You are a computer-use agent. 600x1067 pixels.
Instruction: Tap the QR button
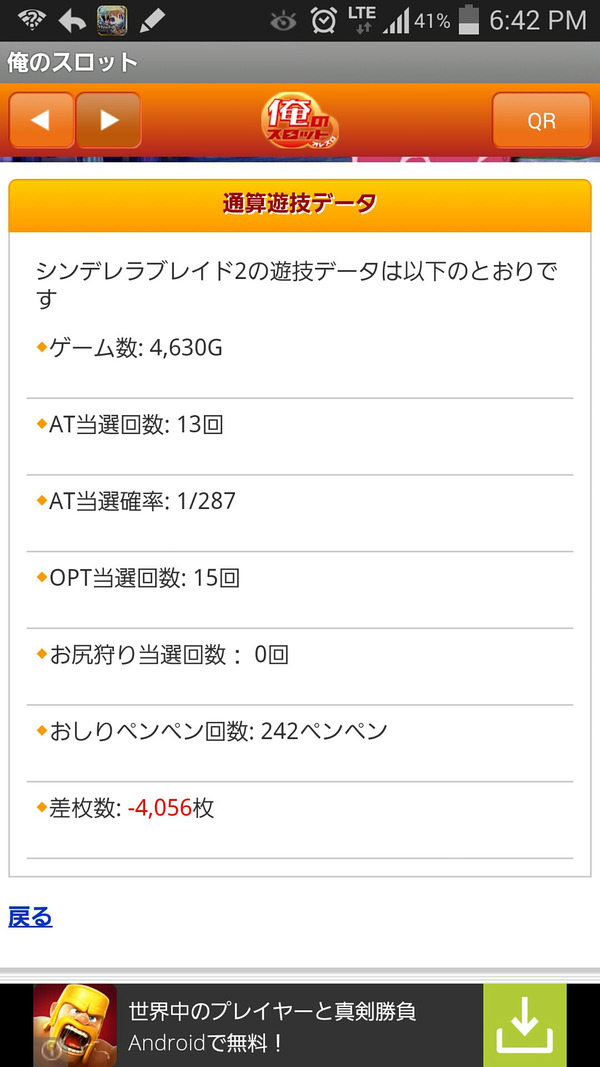coord(541,120)
